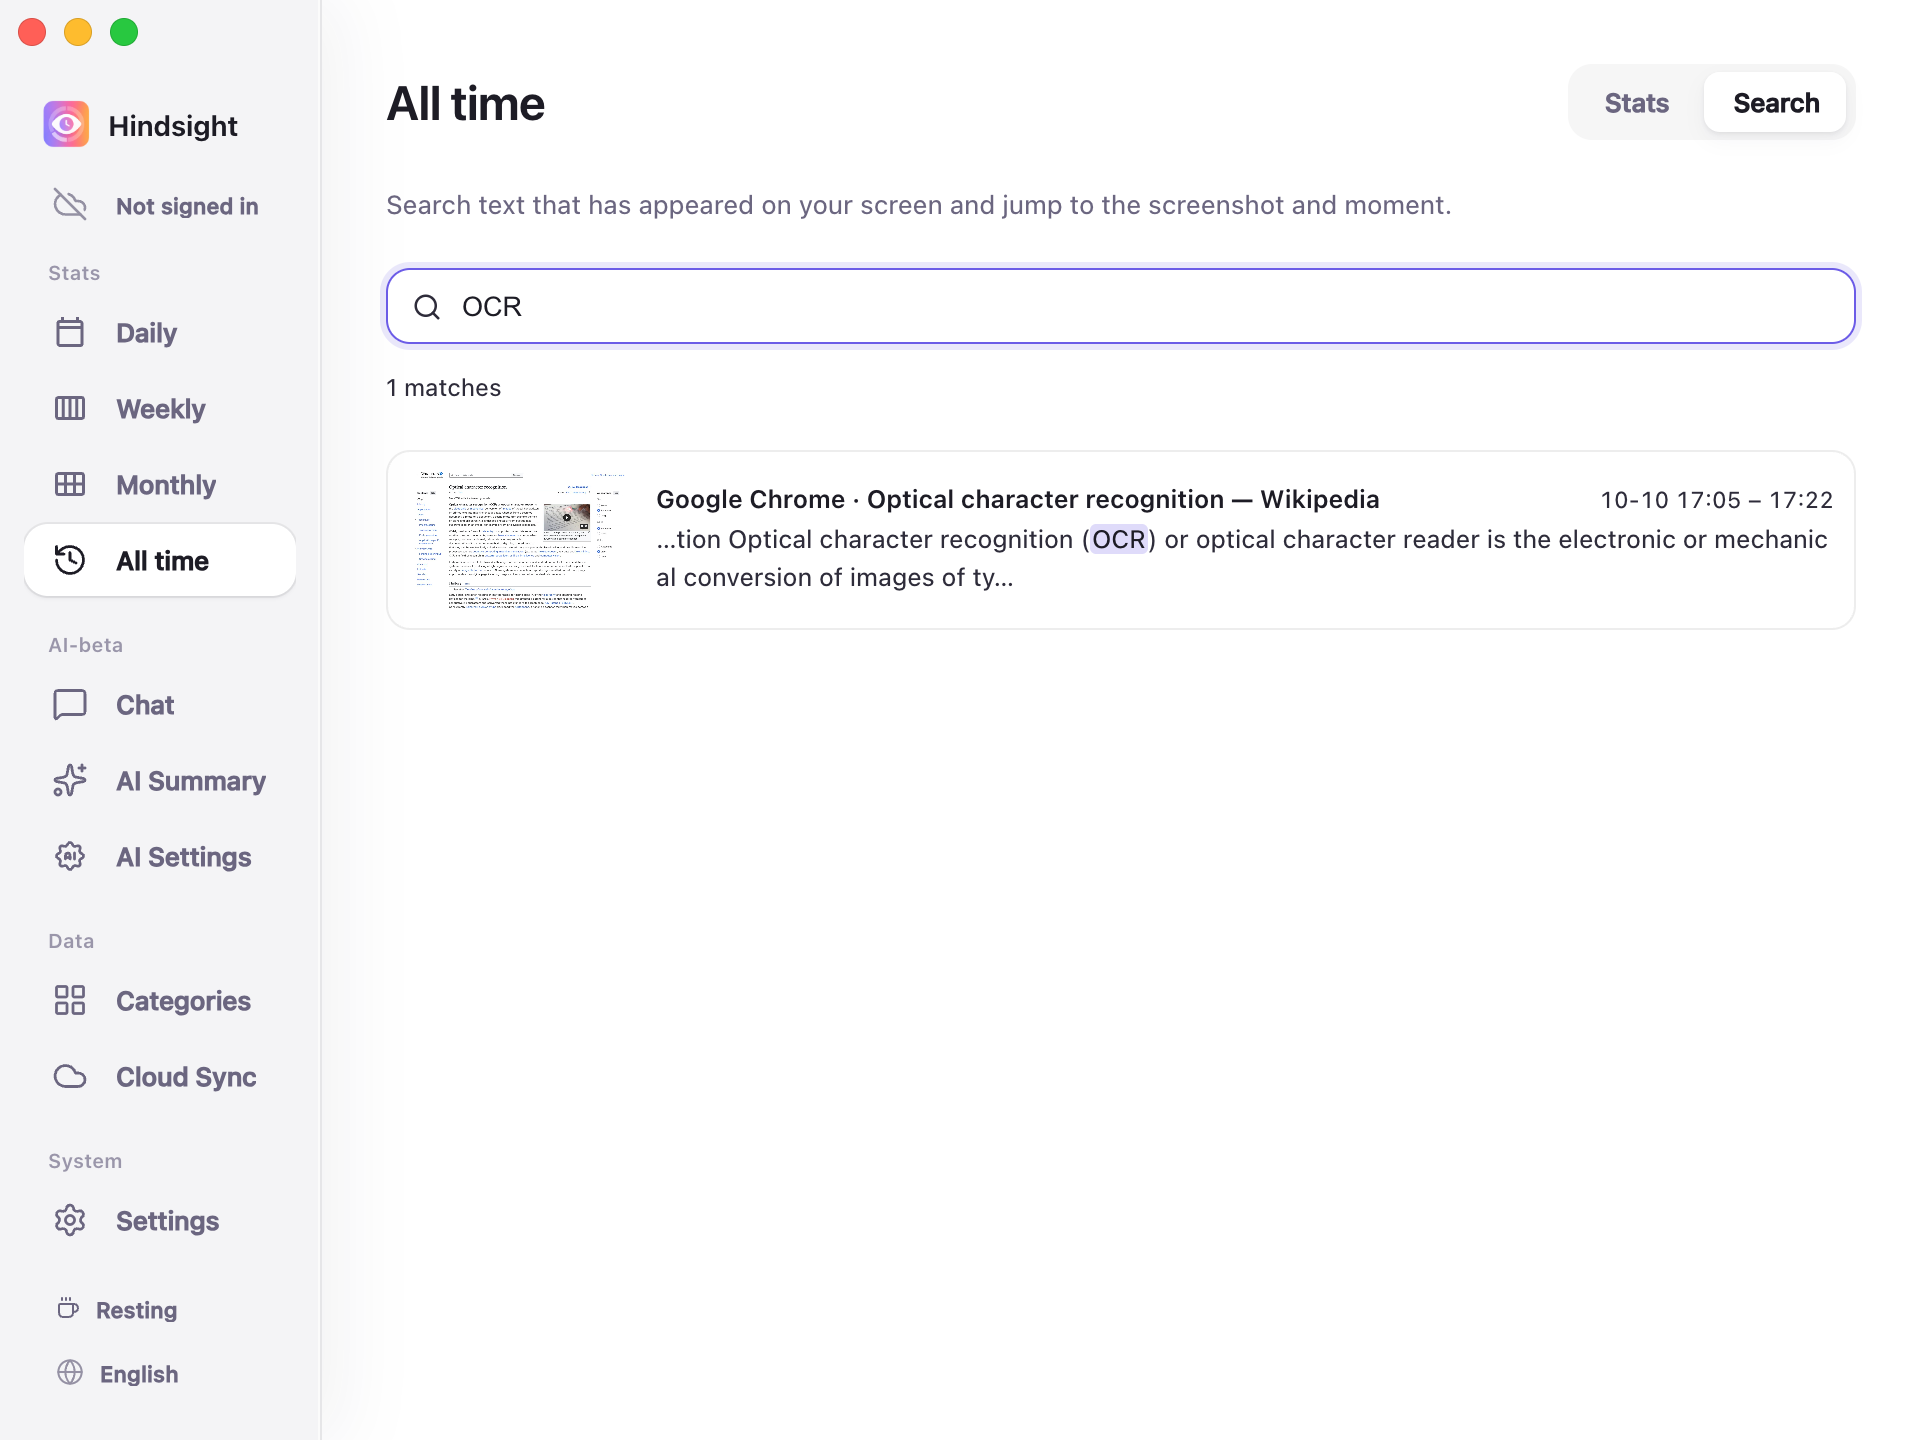Click the English globe icon
Image resolution: width=1920 pixels, height=1440 pixels.
[70, 1373]
